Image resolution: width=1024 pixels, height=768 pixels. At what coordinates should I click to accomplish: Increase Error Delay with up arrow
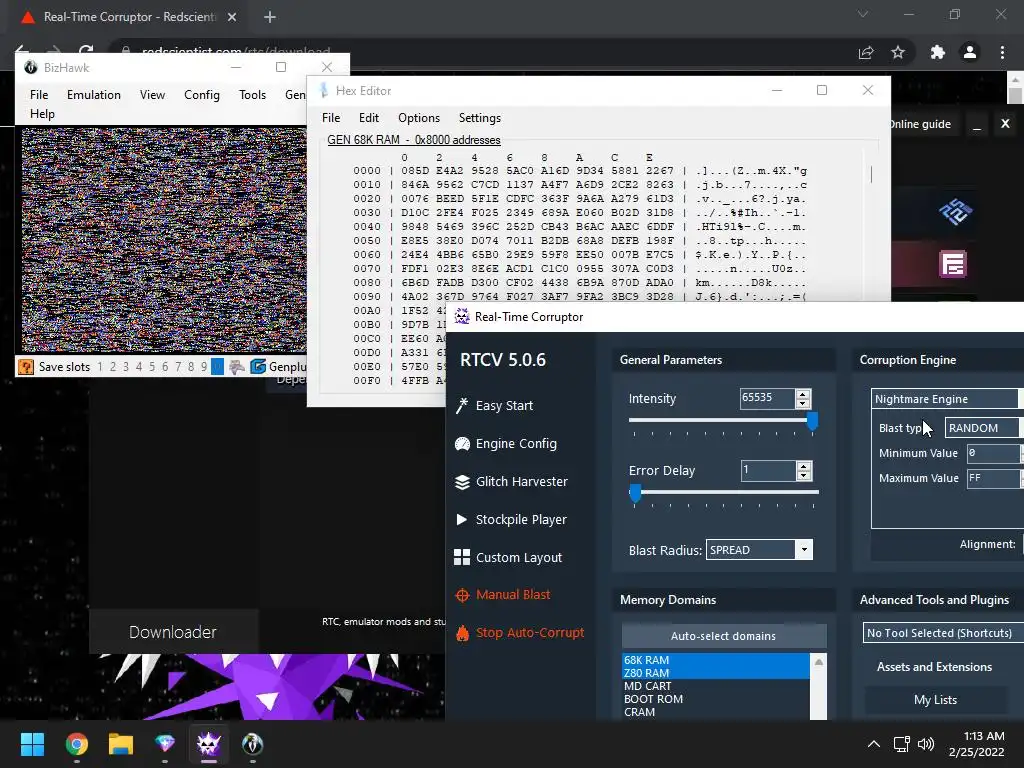[x=803, y=466]
